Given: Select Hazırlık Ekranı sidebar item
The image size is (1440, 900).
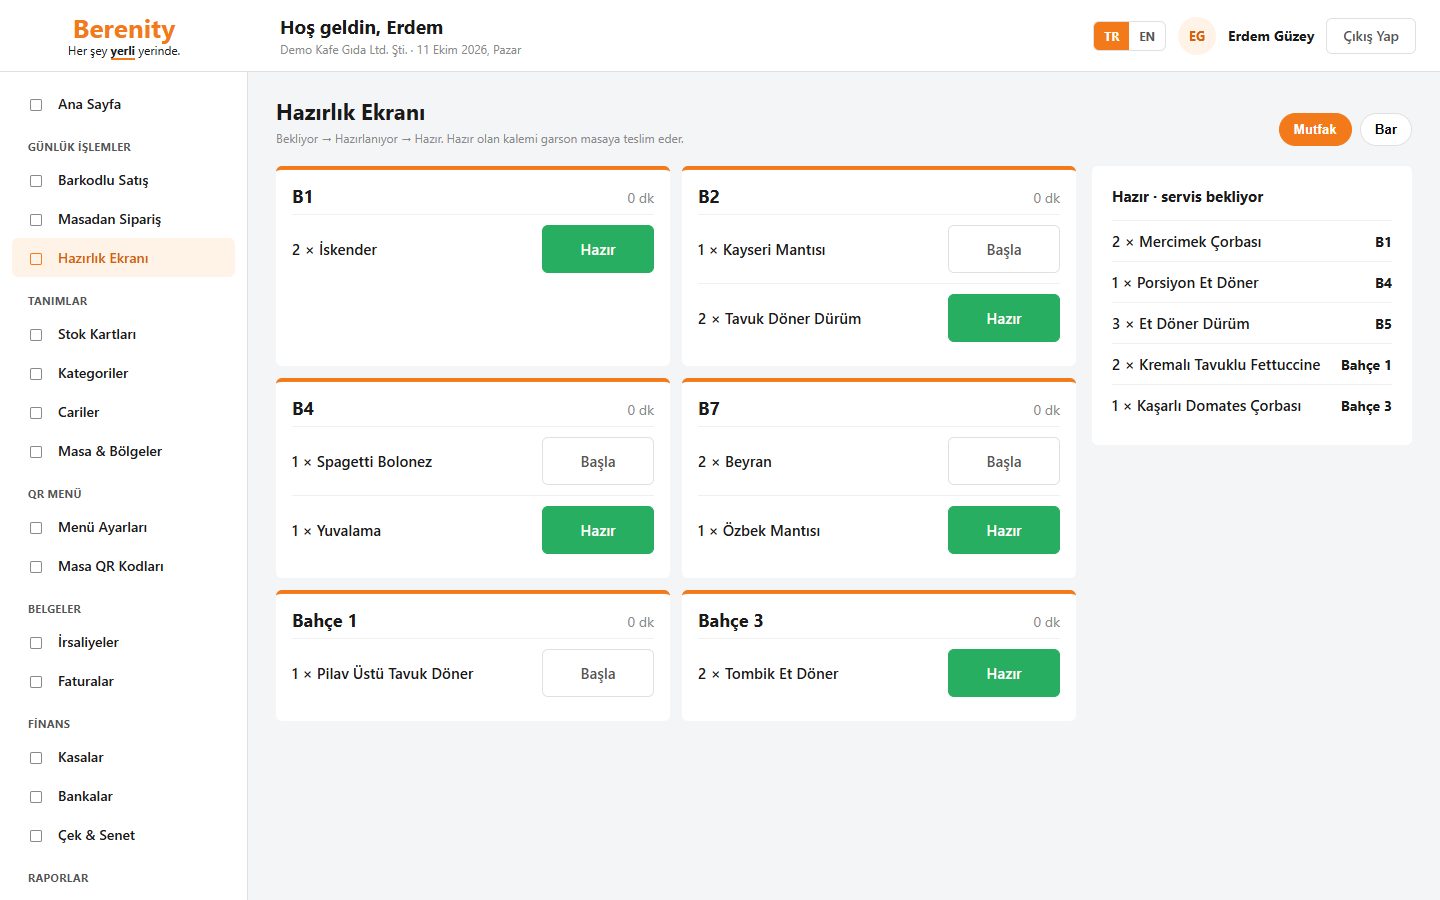Looking at the screenshot, I should (123, 258).
